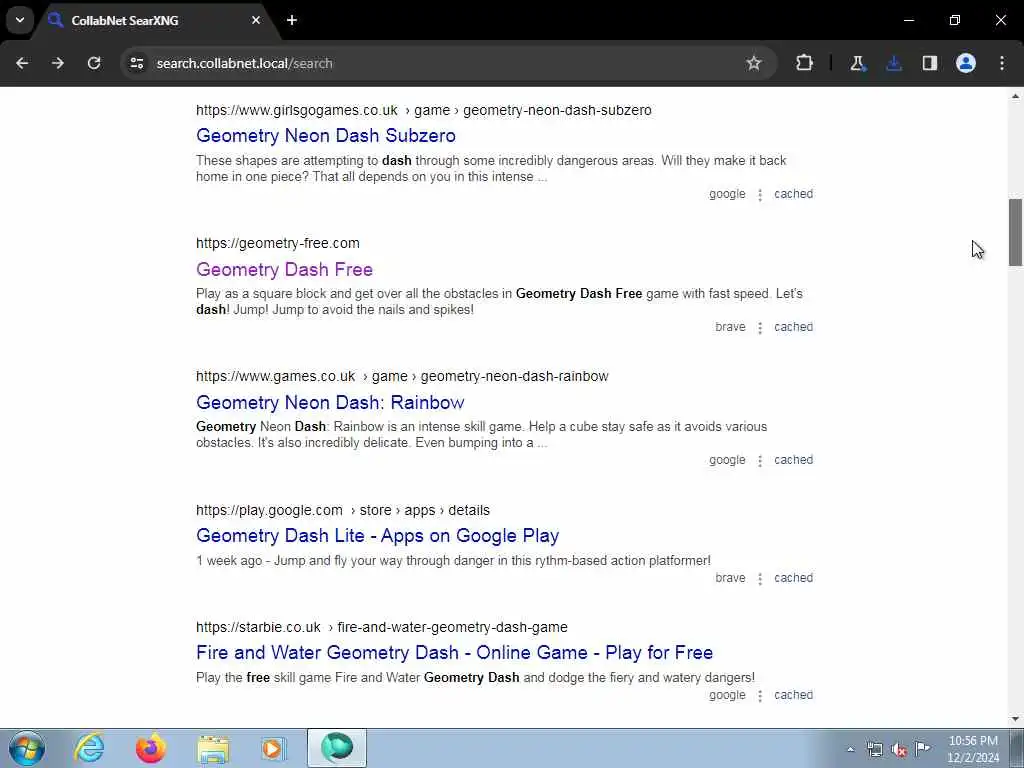This screenshot has width=1024, height=768.
Task: Open the tab search dropdown arrow
Action: pyautogui.click(x=20, y=20)
